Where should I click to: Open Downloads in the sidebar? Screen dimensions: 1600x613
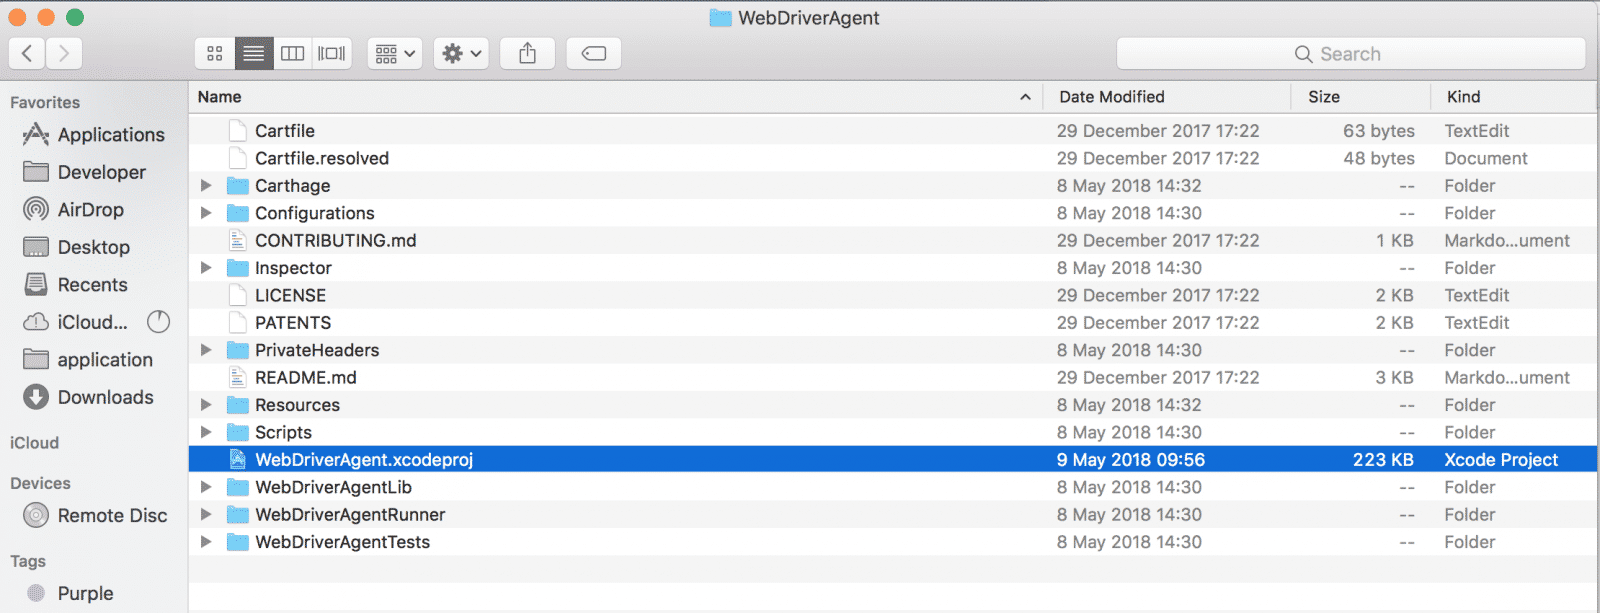(x=105, y=397)
